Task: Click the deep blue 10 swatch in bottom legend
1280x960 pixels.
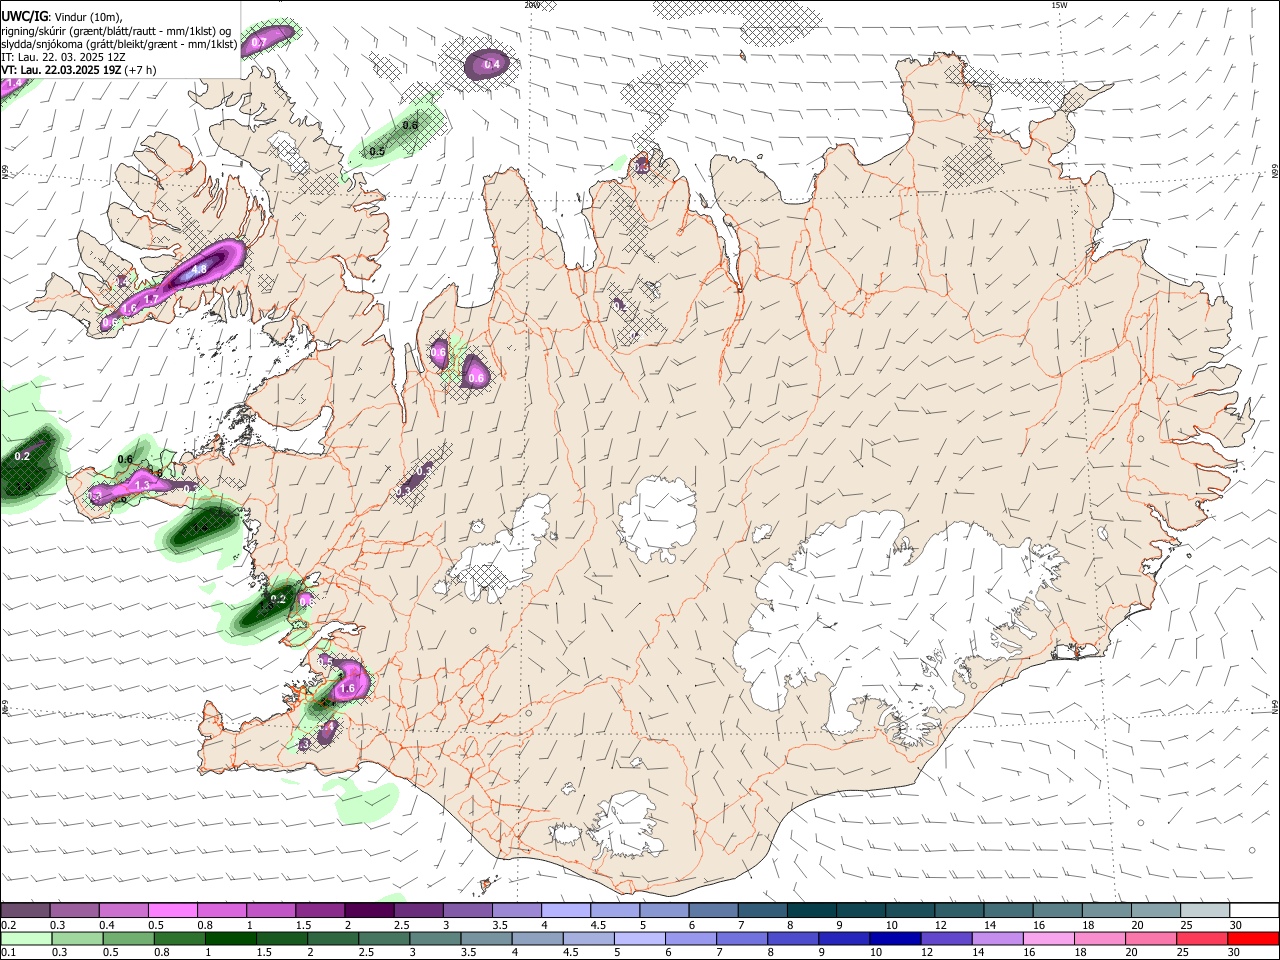Action: (x=894, y=938)
